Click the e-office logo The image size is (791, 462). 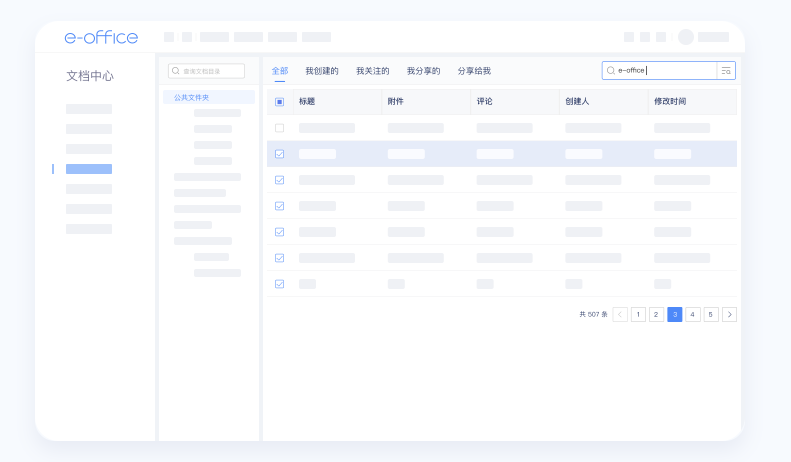click(101, 37)
